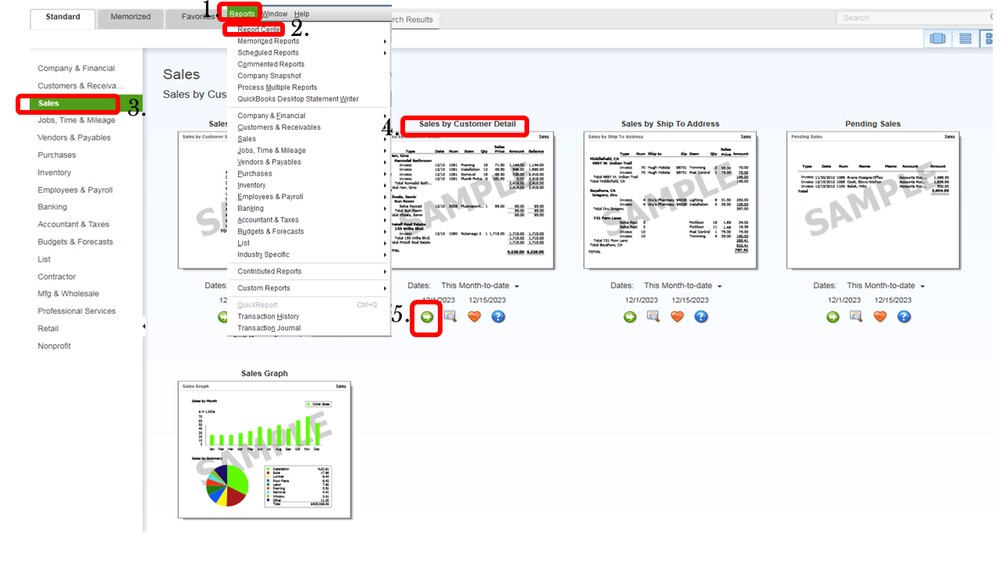Open info preview for Sales by Ship To Address
The width and height of the screenshot is (999, 562).
pyautogui.click(x=653, y=316)
